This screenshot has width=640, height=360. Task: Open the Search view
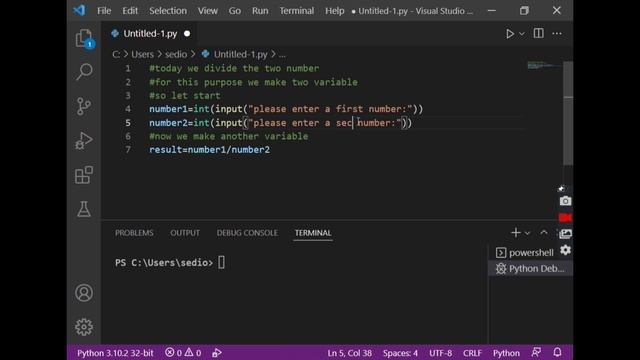pyautogui.click(x=84, y=72)
